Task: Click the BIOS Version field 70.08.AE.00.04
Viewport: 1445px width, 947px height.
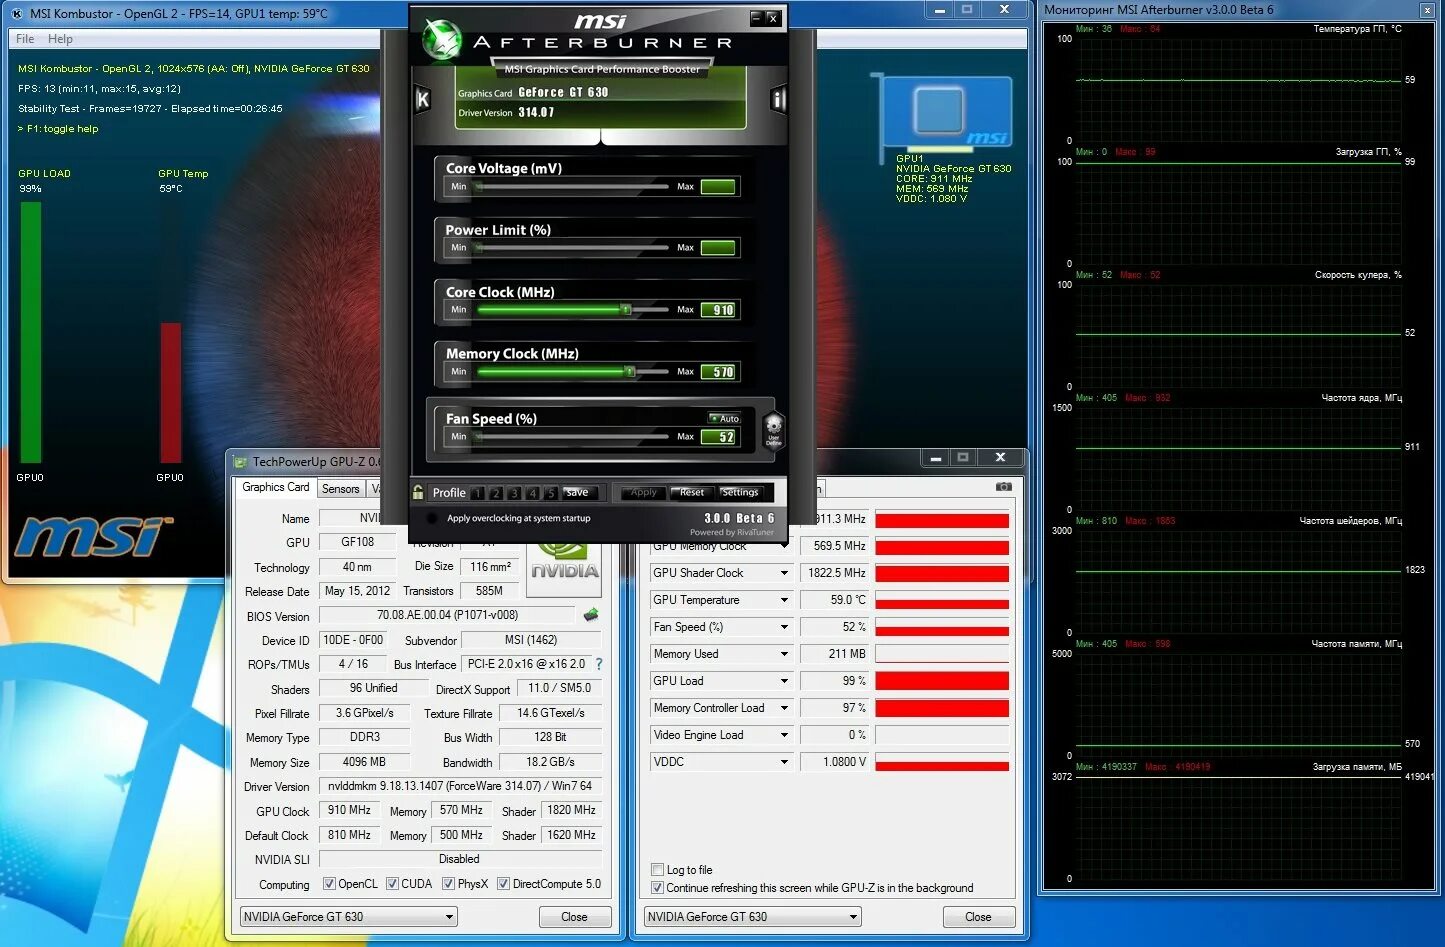Action: pos(447,615)
